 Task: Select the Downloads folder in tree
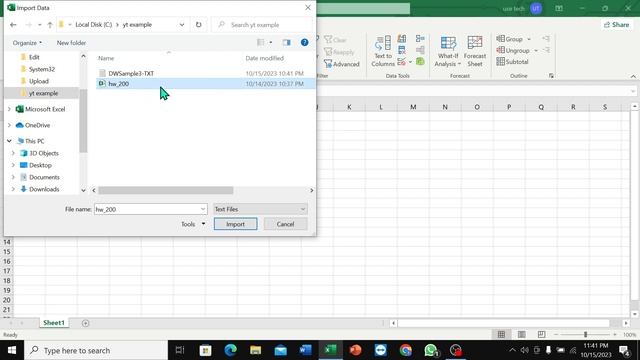point(44,189)
